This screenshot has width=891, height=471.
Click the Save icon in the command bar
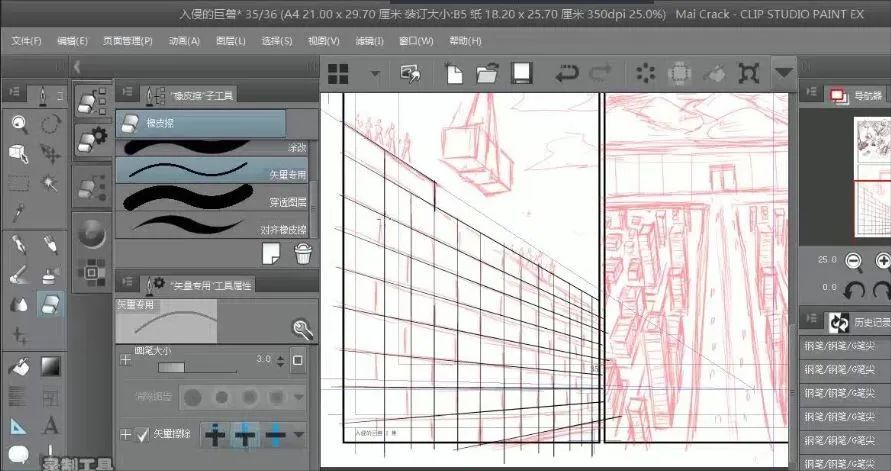pyautogui.click(x=521, y=73)
